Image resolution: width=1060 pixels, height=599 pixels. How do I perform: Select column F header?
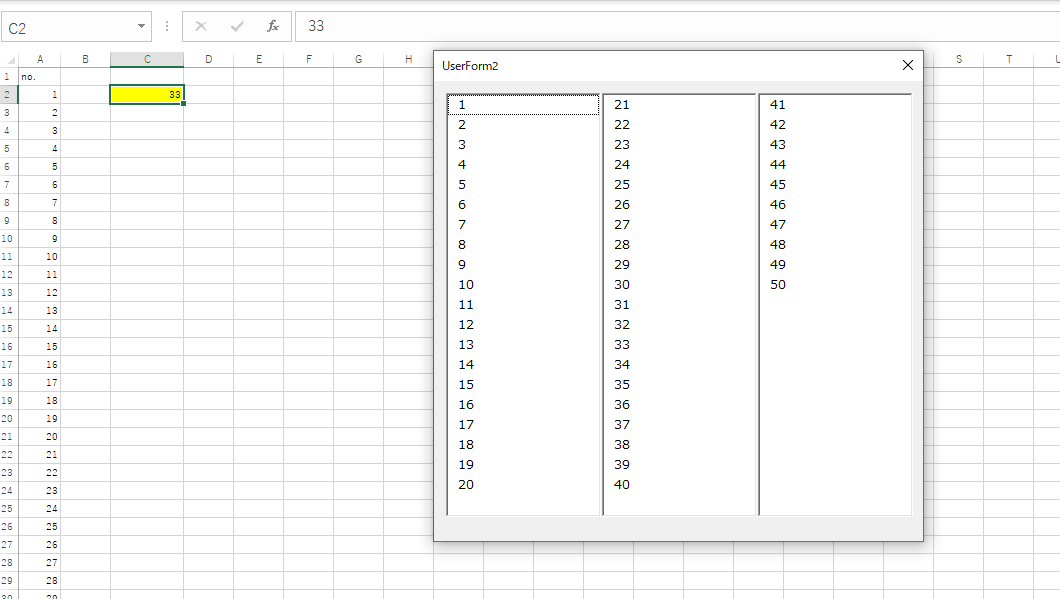[x=308, y=59]
